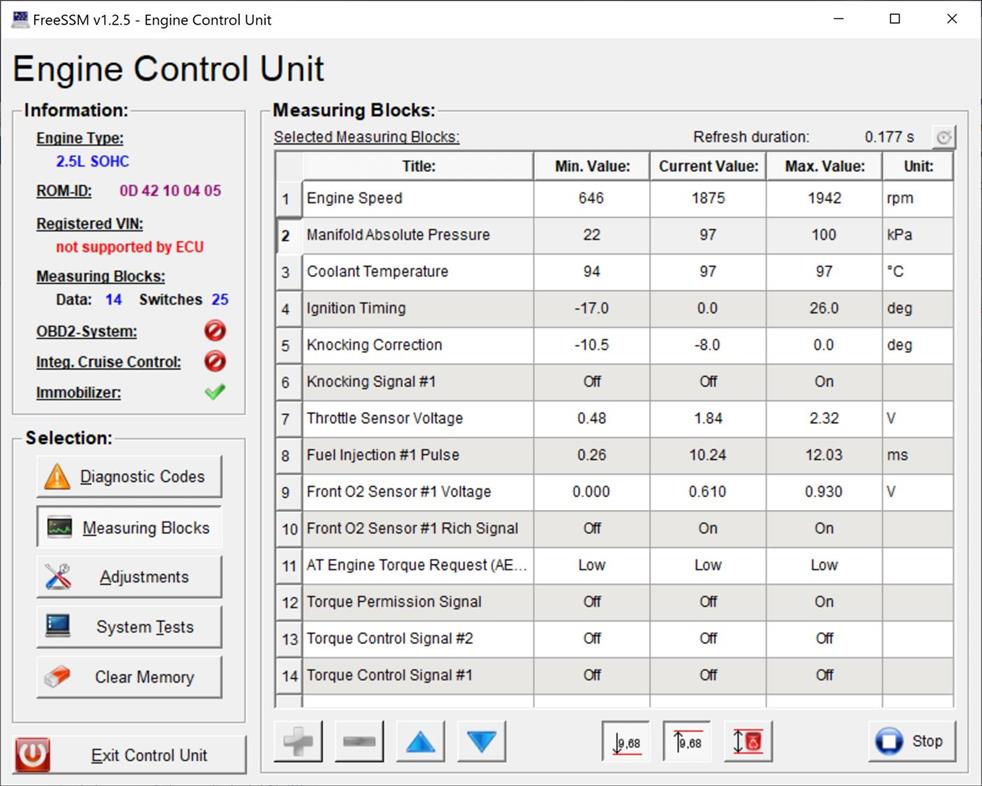Select the Measuring Blocks section
This screenshot has width=982, height=786.
pyautogui.click(x=129, y=528)
